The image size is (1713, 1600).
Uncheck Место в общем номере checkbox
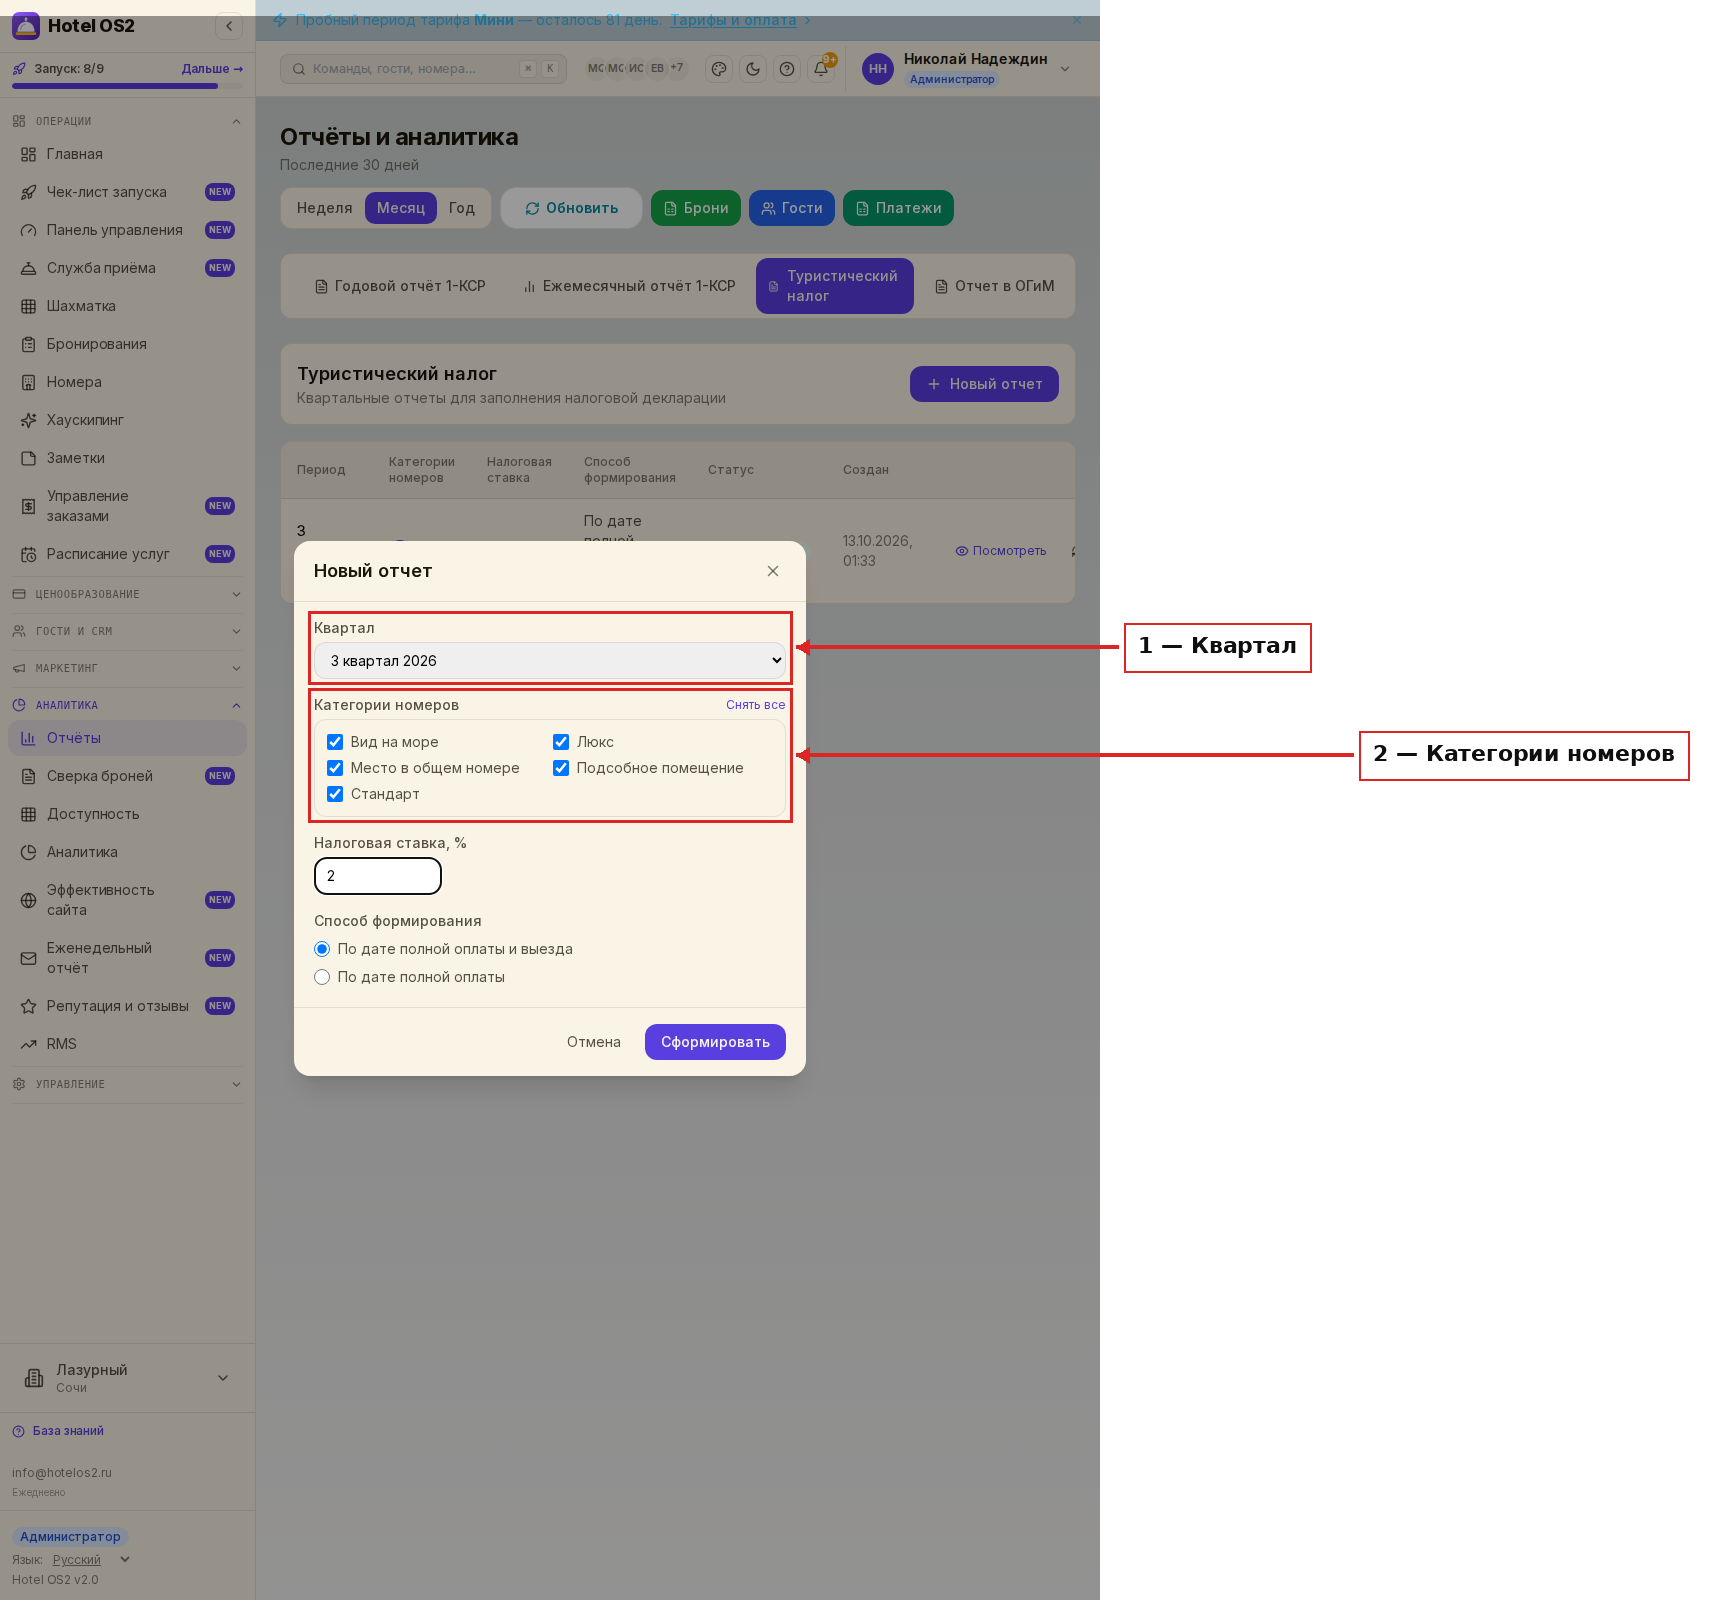335,768
